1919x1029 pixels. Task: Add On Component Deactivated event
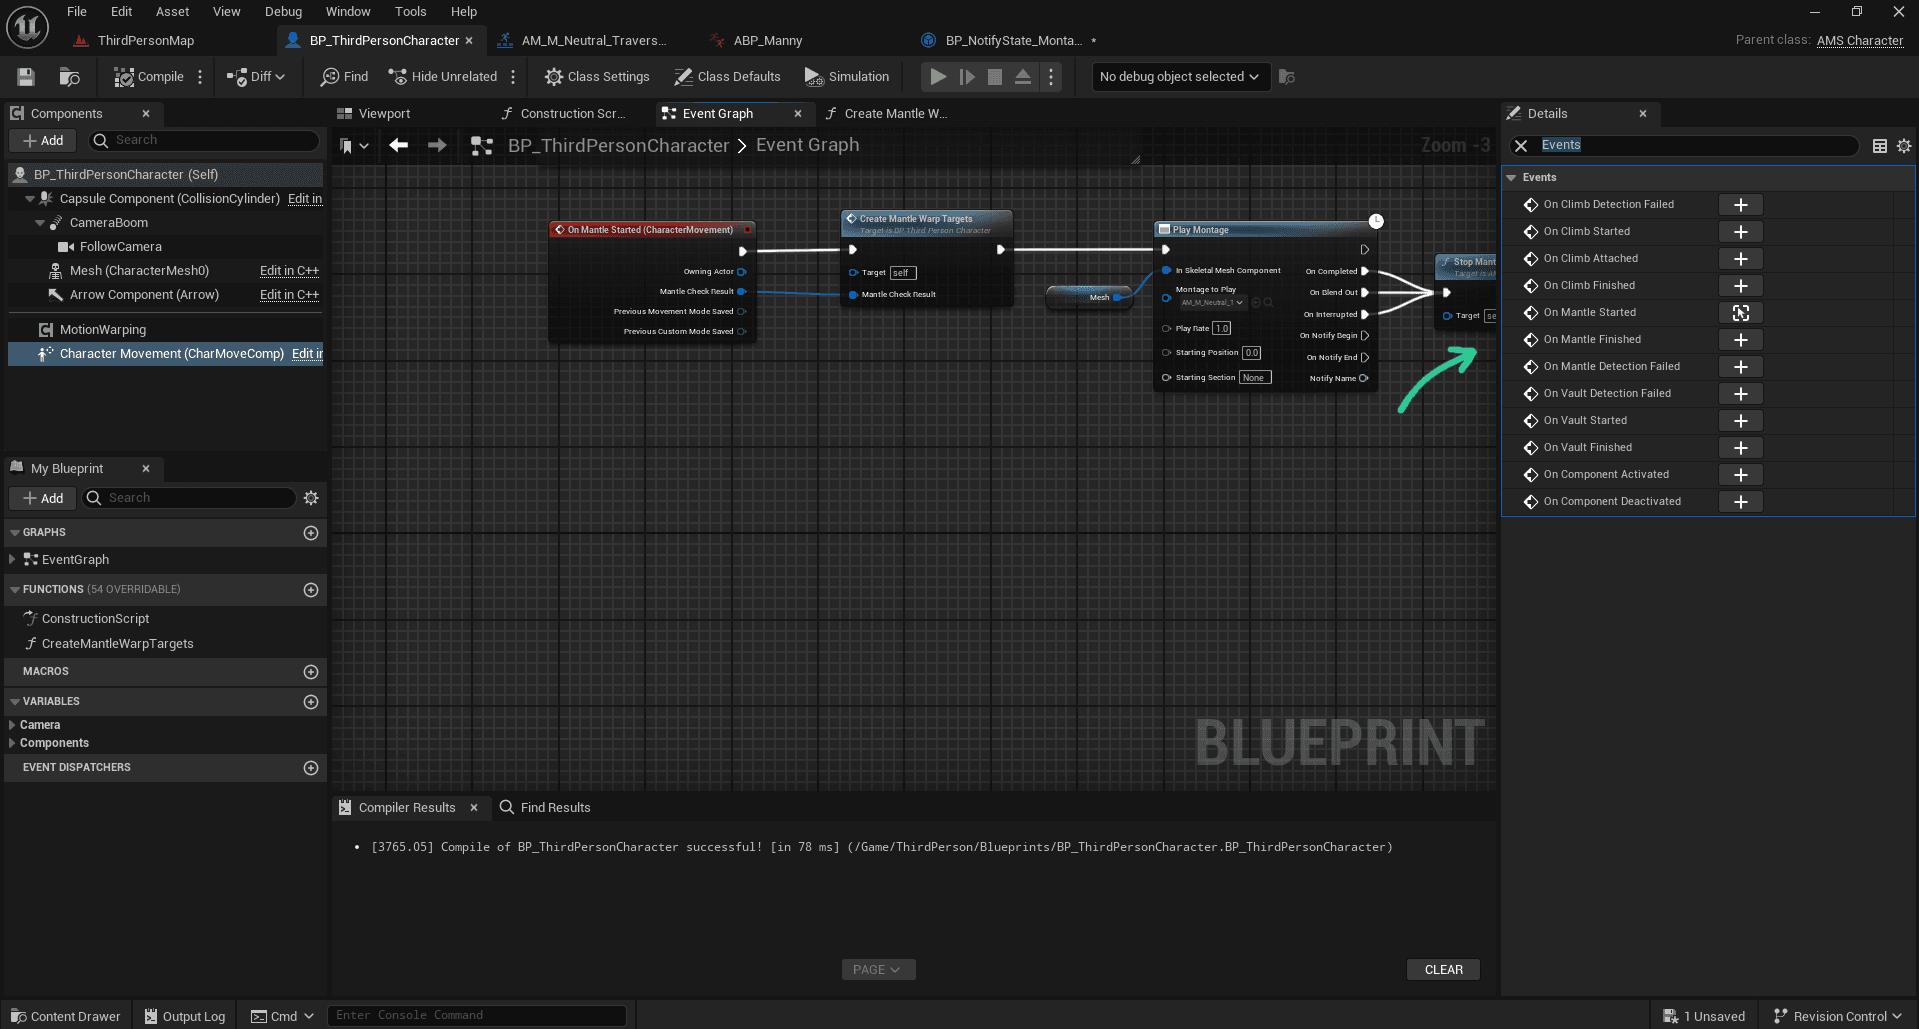click(1740, 502)
